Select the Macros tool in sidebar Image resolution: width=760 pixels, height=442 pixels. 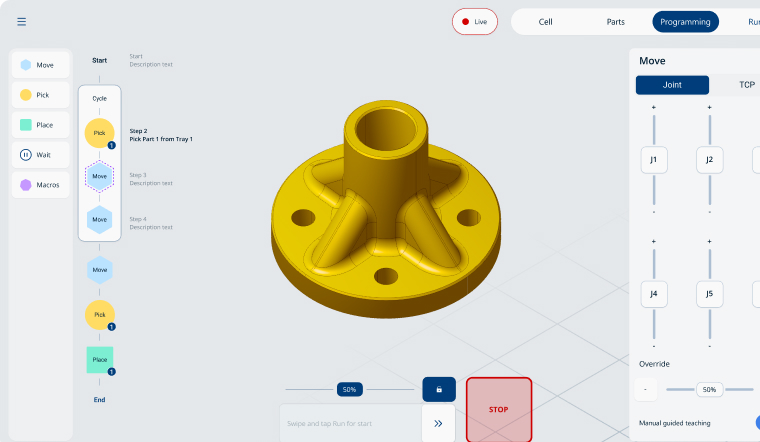(x=42, y=185)
